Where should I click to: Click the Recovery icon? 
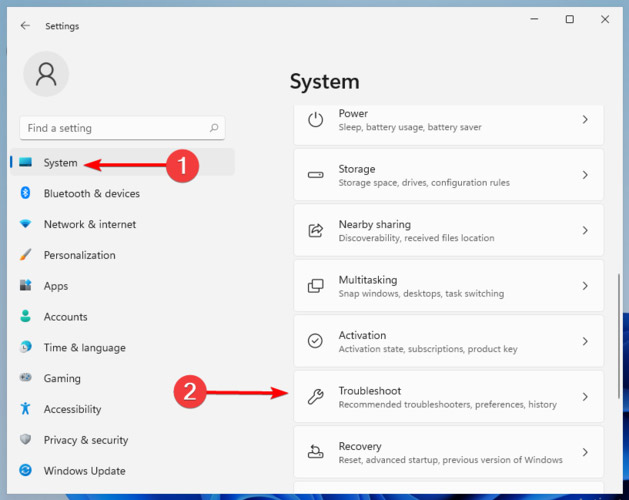(x=316, y=452)
